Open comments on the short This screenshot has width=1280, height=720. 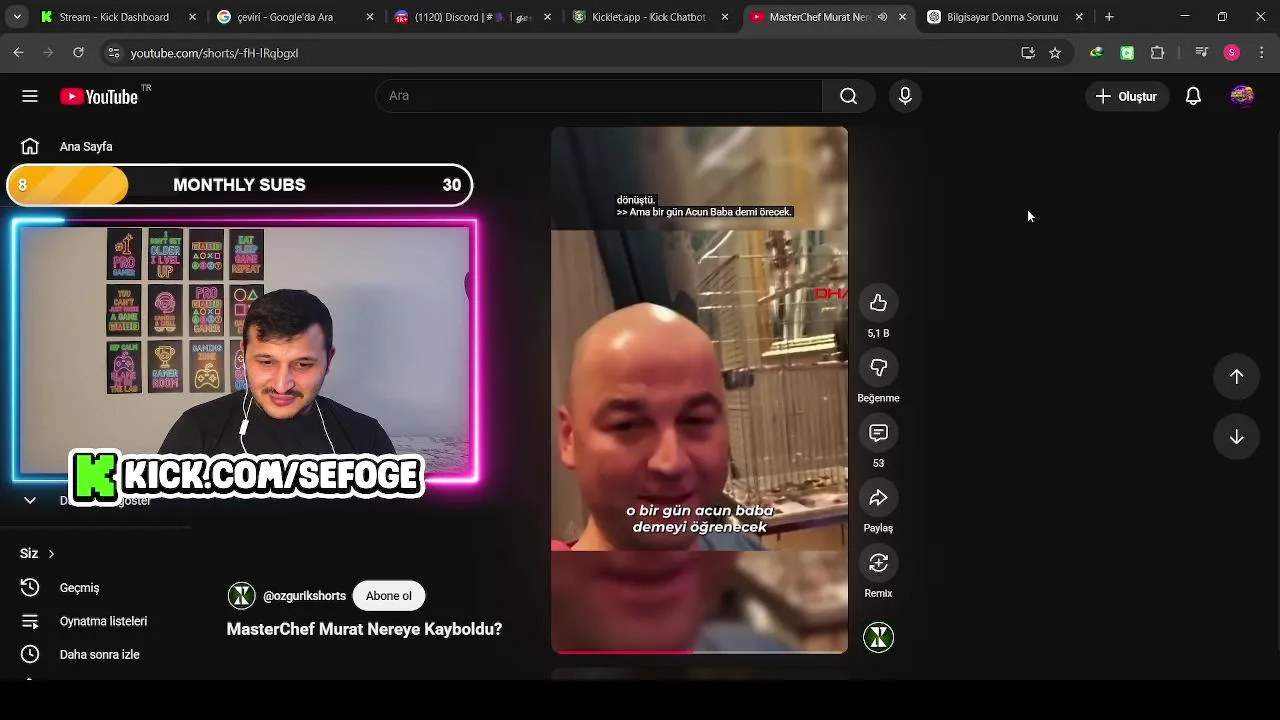point(878,433)
